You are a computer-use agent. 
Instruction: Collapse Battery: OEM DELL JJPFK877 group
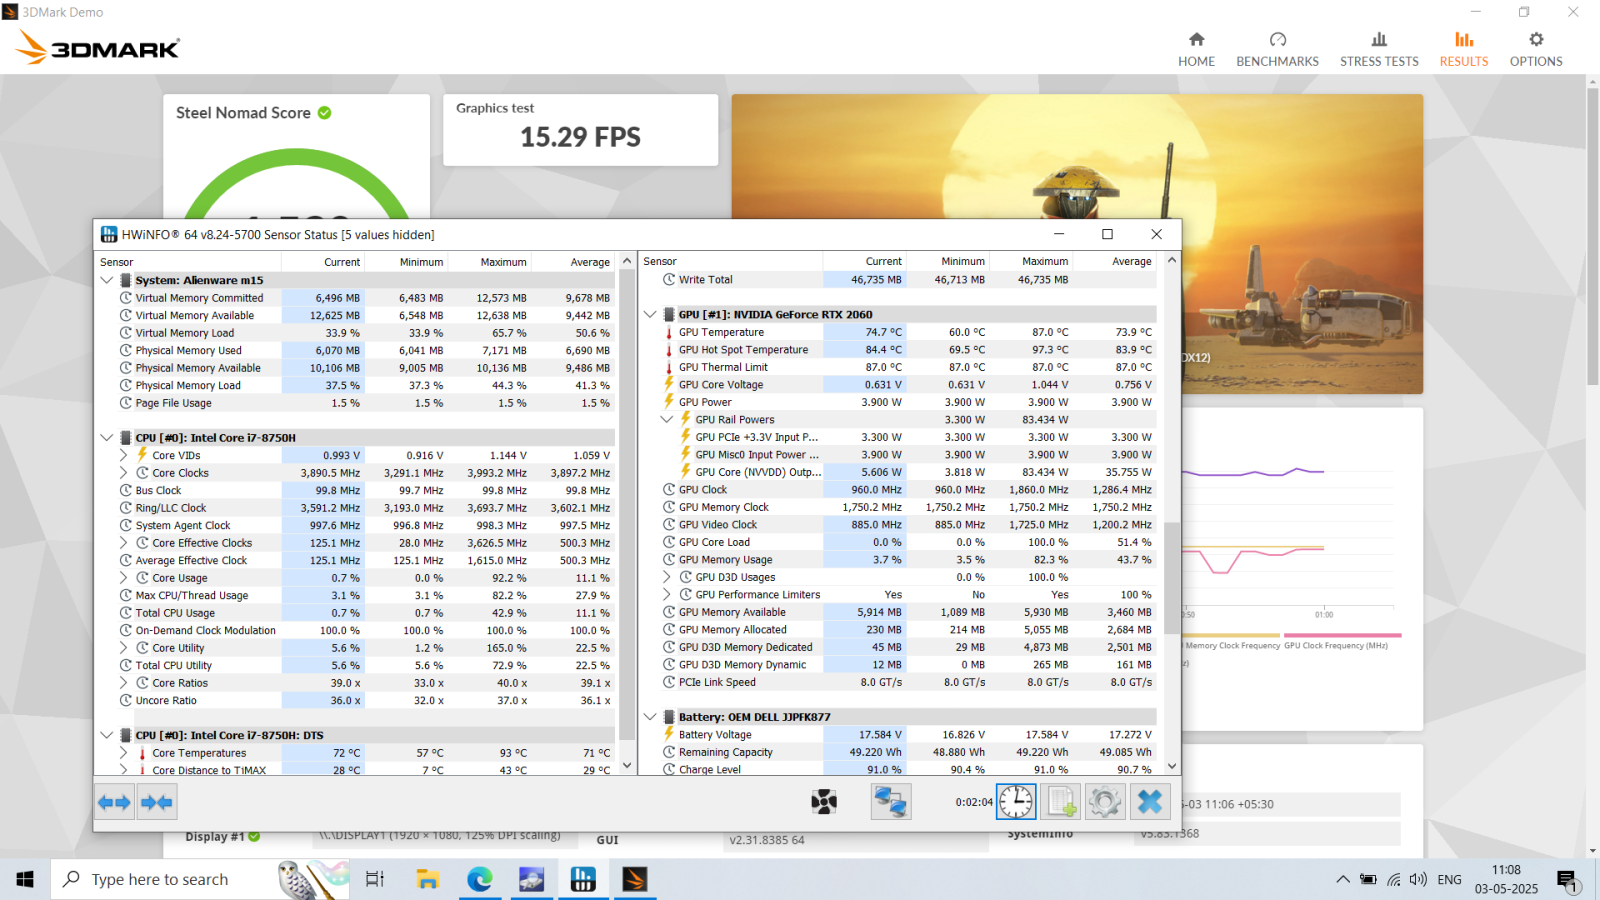pyautogui.click(x=650, y=717)
